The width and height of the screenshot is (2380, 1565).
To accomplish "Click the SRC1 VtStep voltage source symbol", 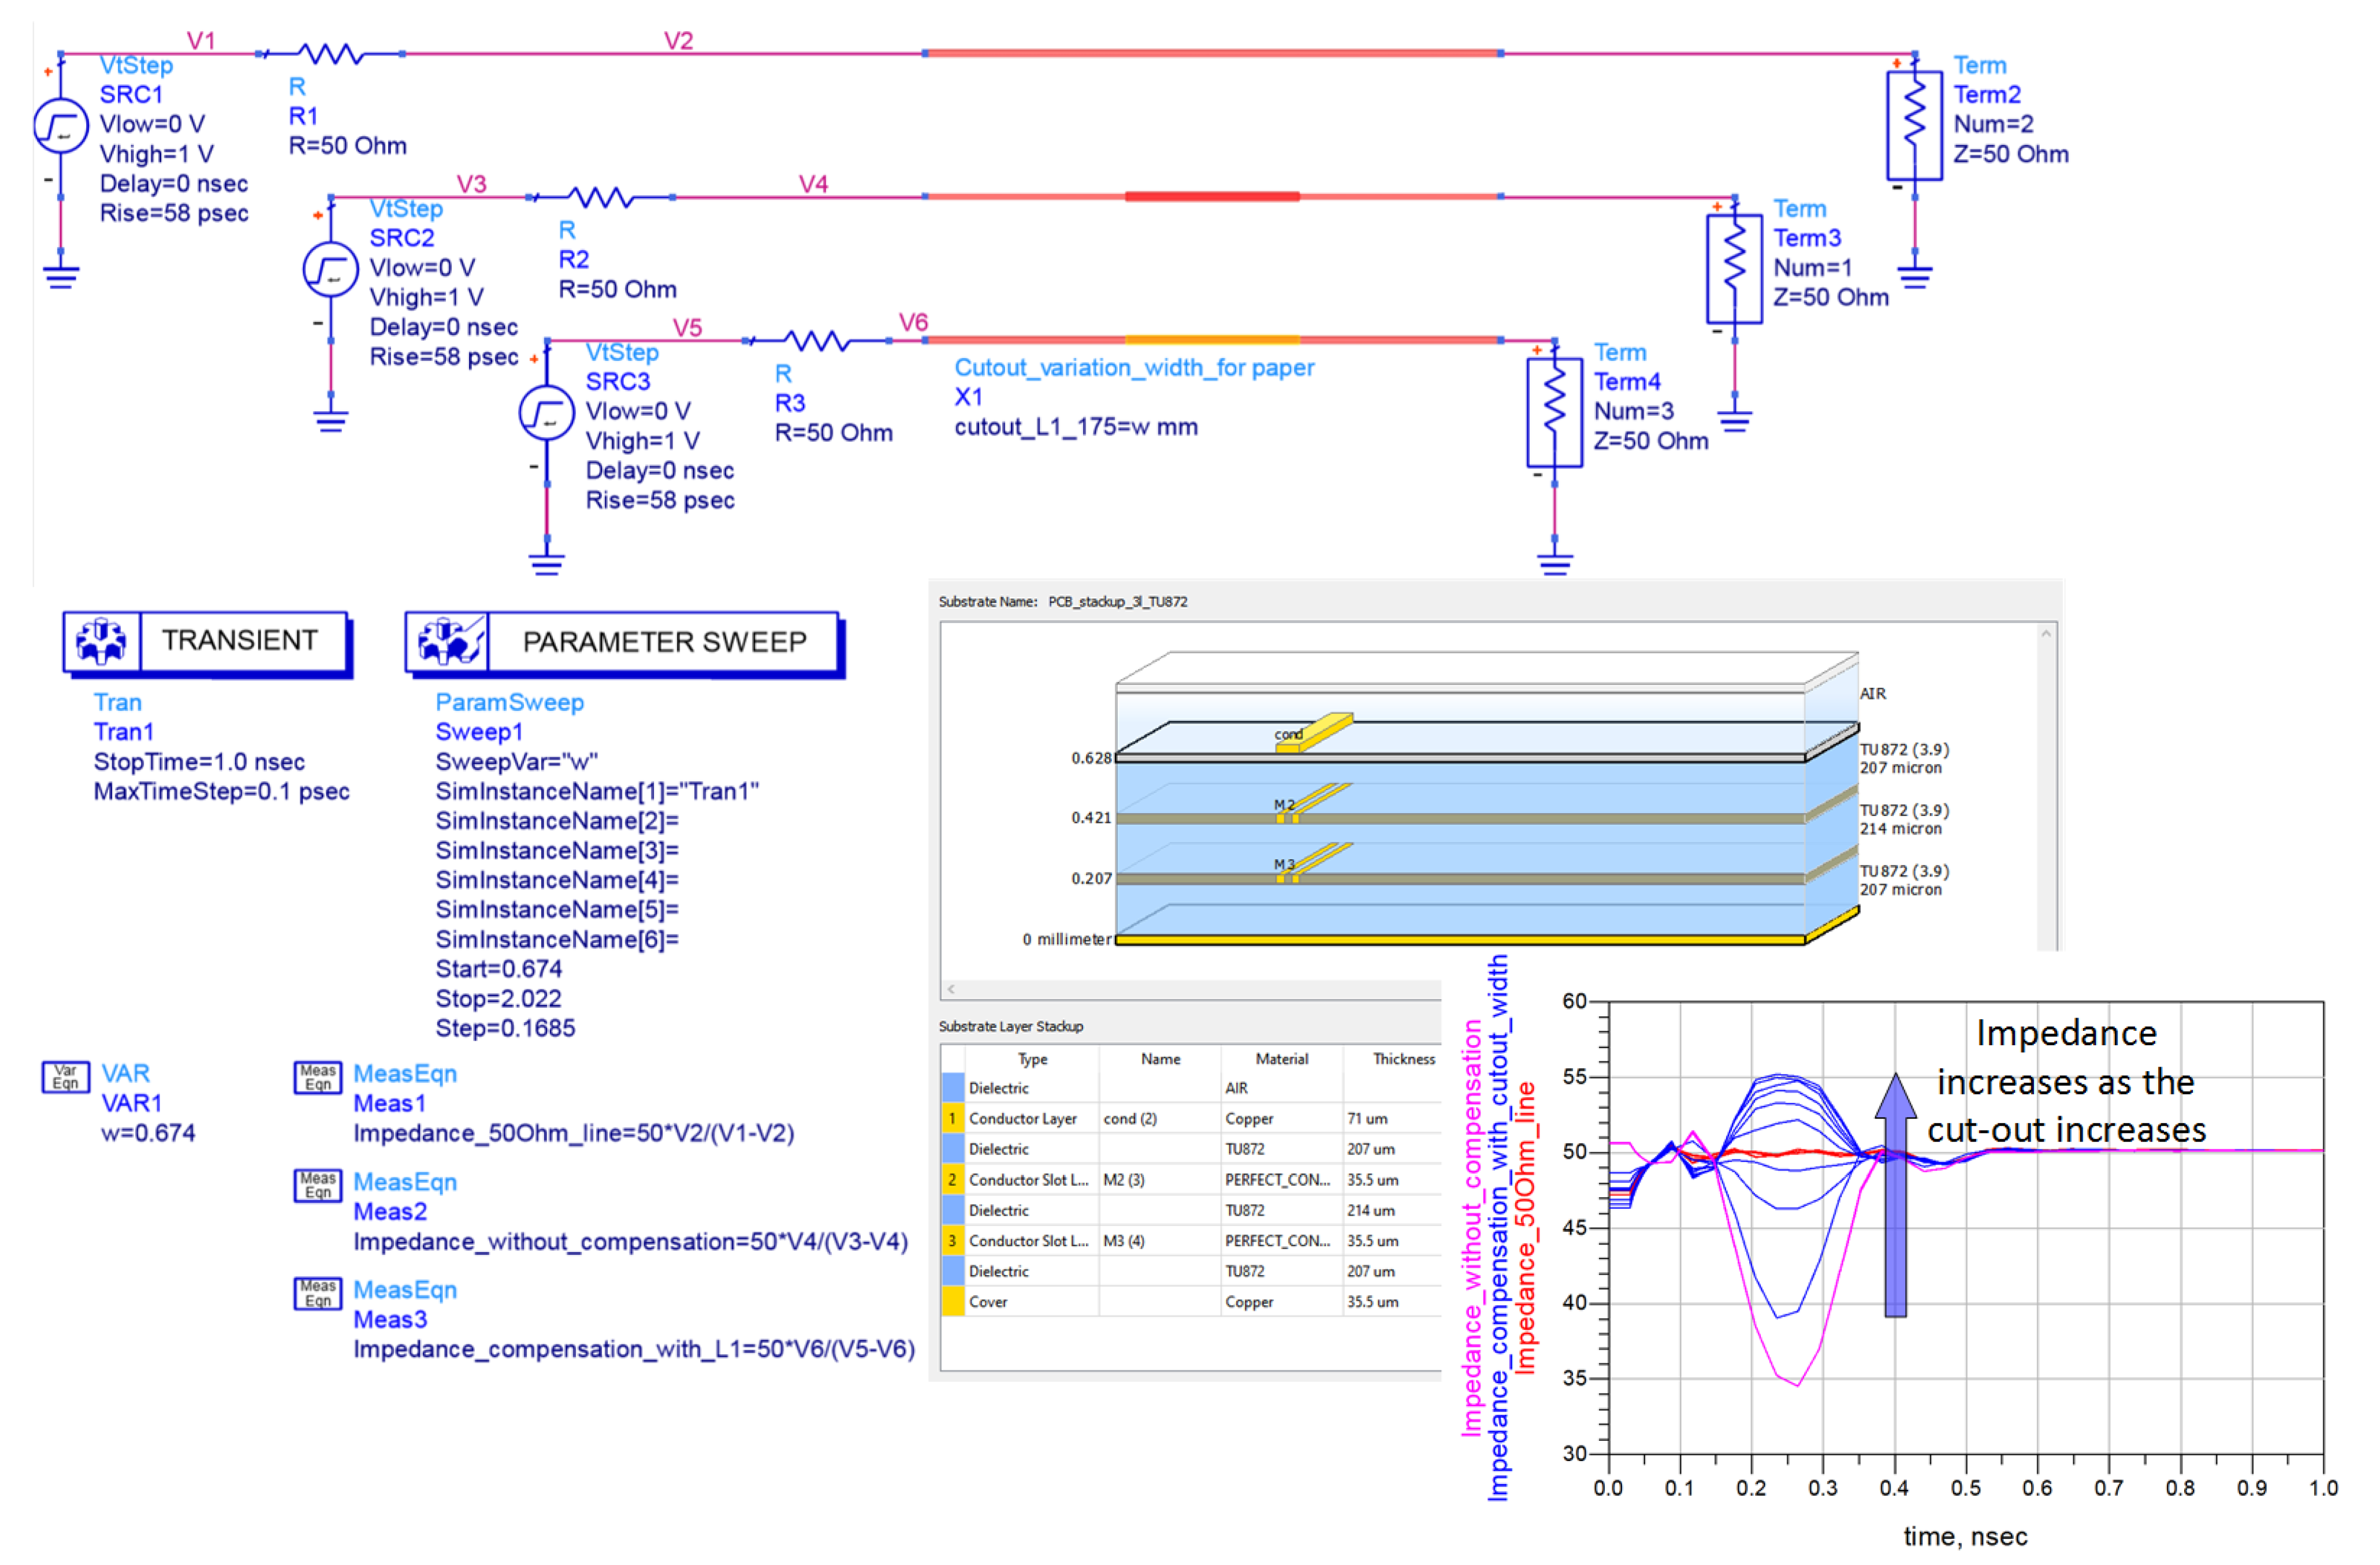I will (61, 127).
